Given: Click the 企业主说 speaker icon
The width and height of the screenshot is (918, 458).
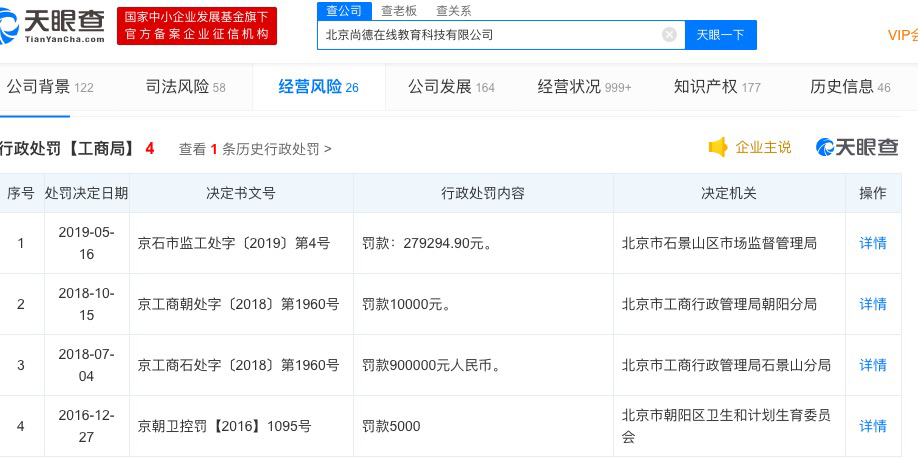Looking at the screenshot, I should click(x=718, y=148).
